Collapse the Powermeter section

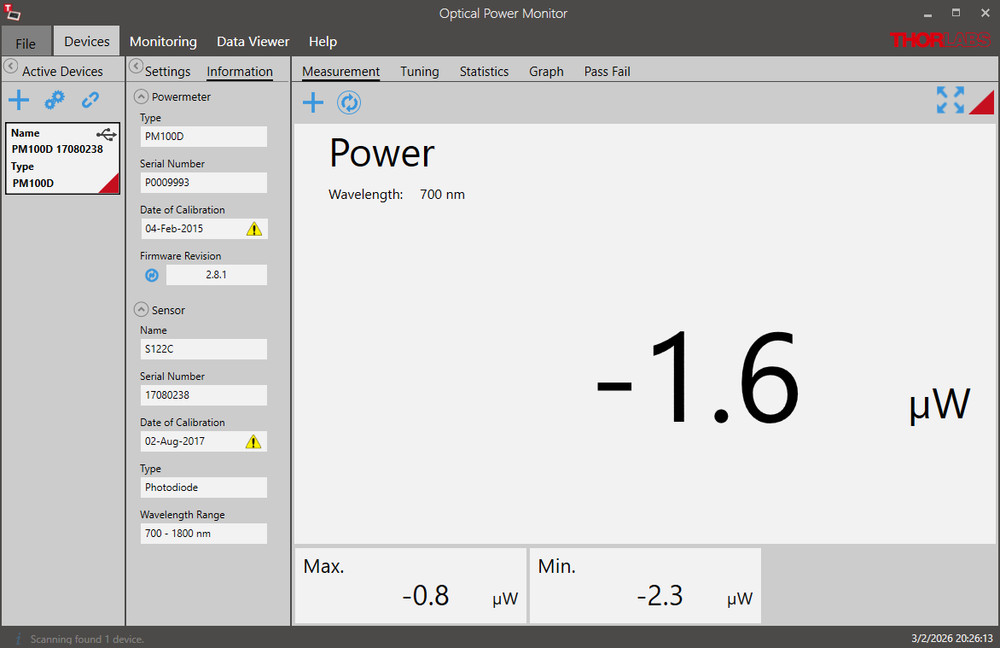click(x=141, y=97)
